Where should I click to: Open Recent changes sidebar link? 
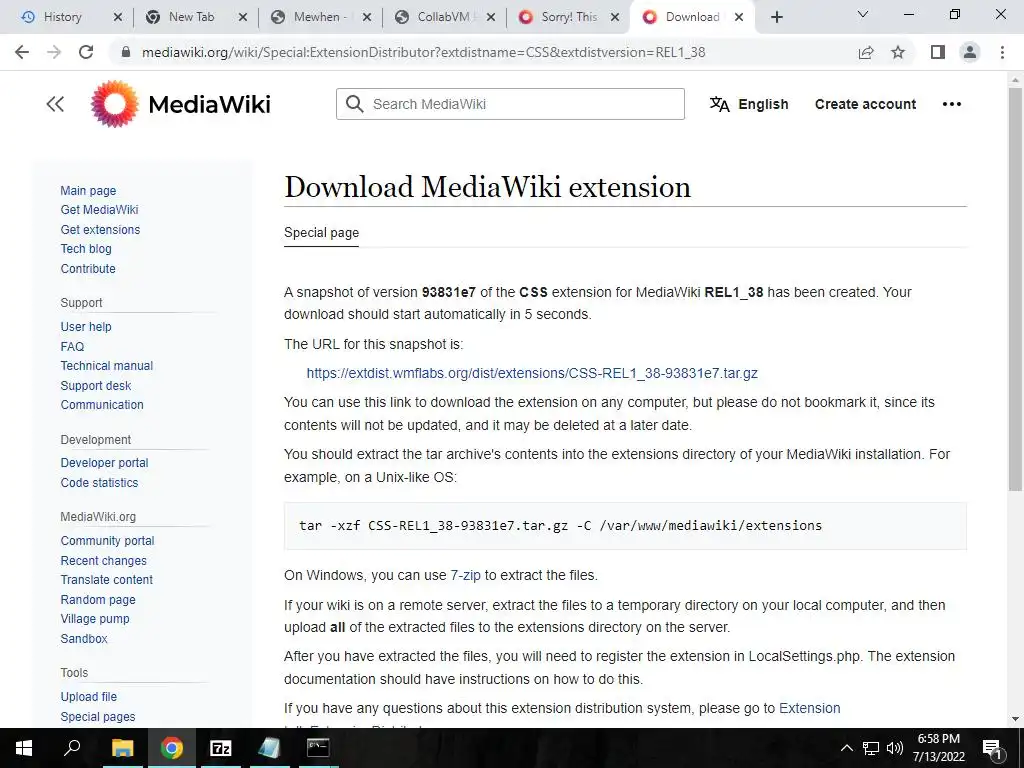(103, 560)
